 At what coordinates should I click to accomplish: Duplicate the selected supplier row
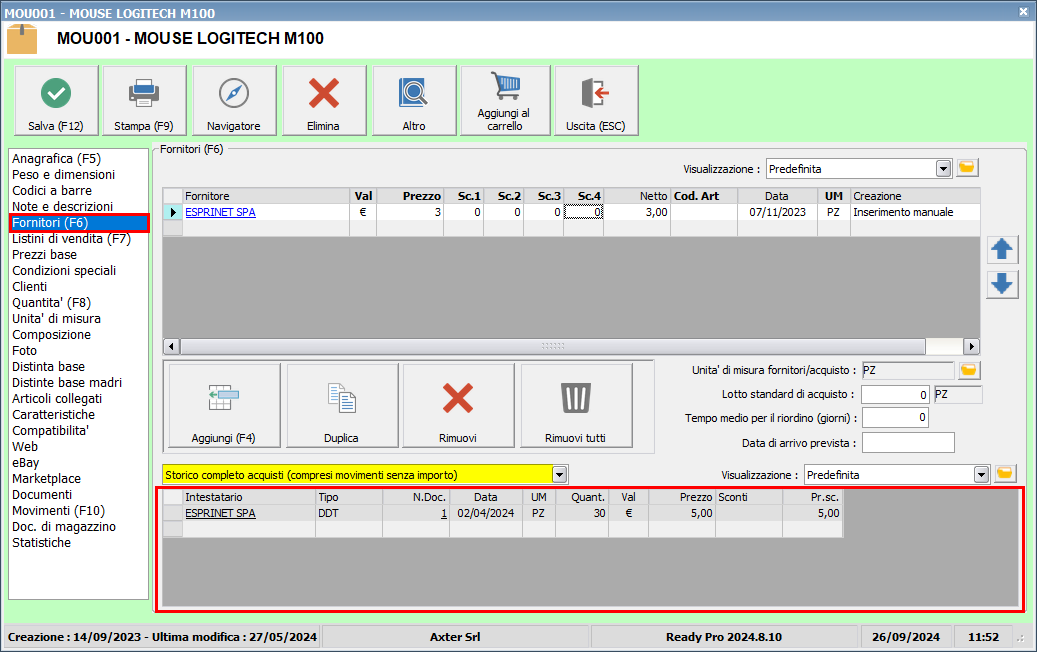click(341, 405)
